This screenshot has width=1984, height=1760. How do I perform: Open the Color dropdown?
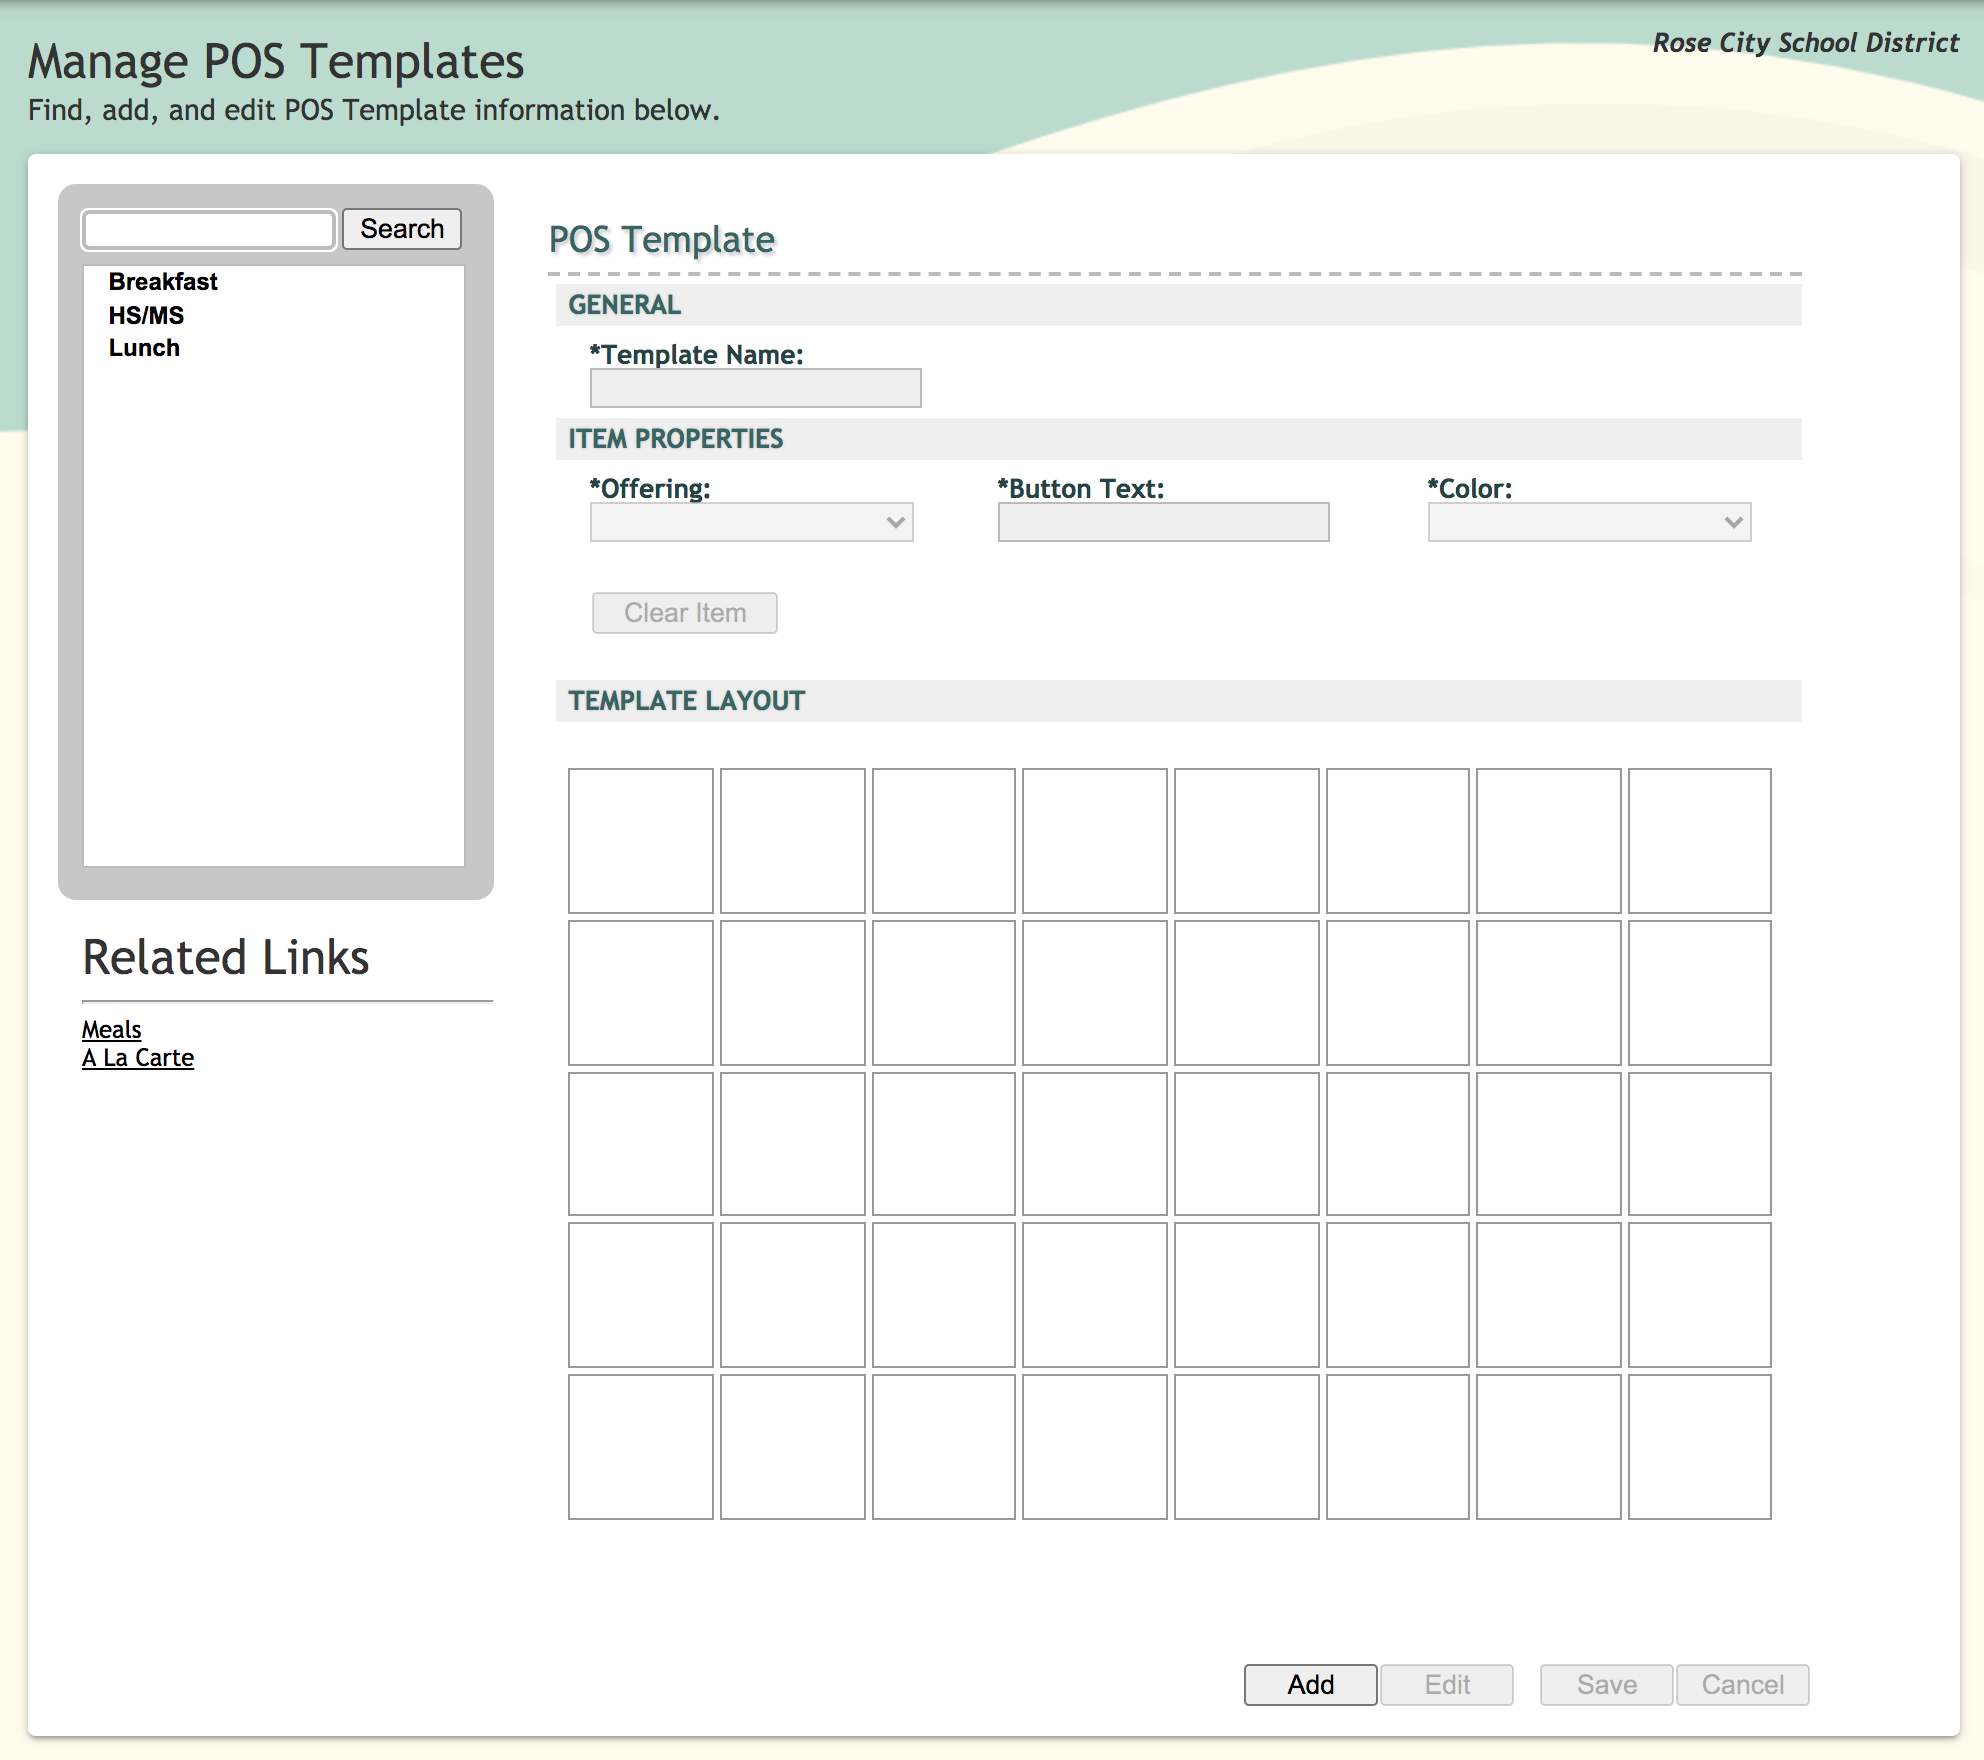coord(1588,522)
